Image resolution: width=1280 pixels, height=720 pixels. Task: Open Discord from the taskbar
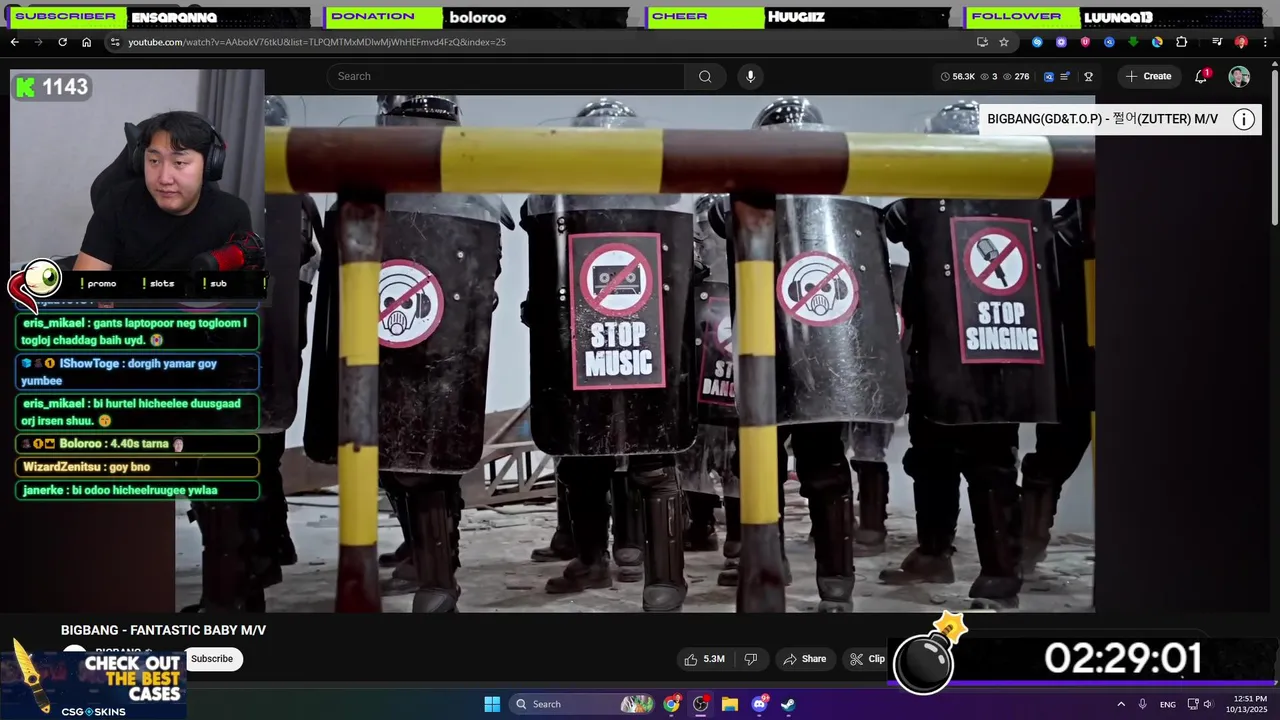tap(759, 704)
